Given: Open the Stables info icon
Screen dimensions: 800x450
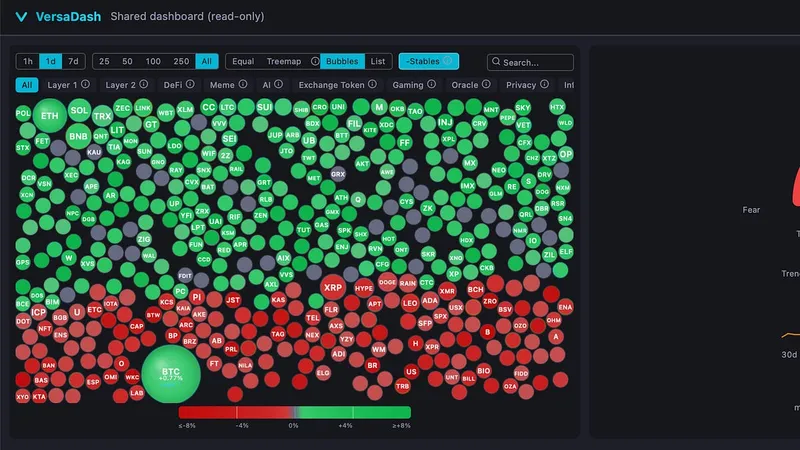Looking at the screenshot, I should click(447, 61).
